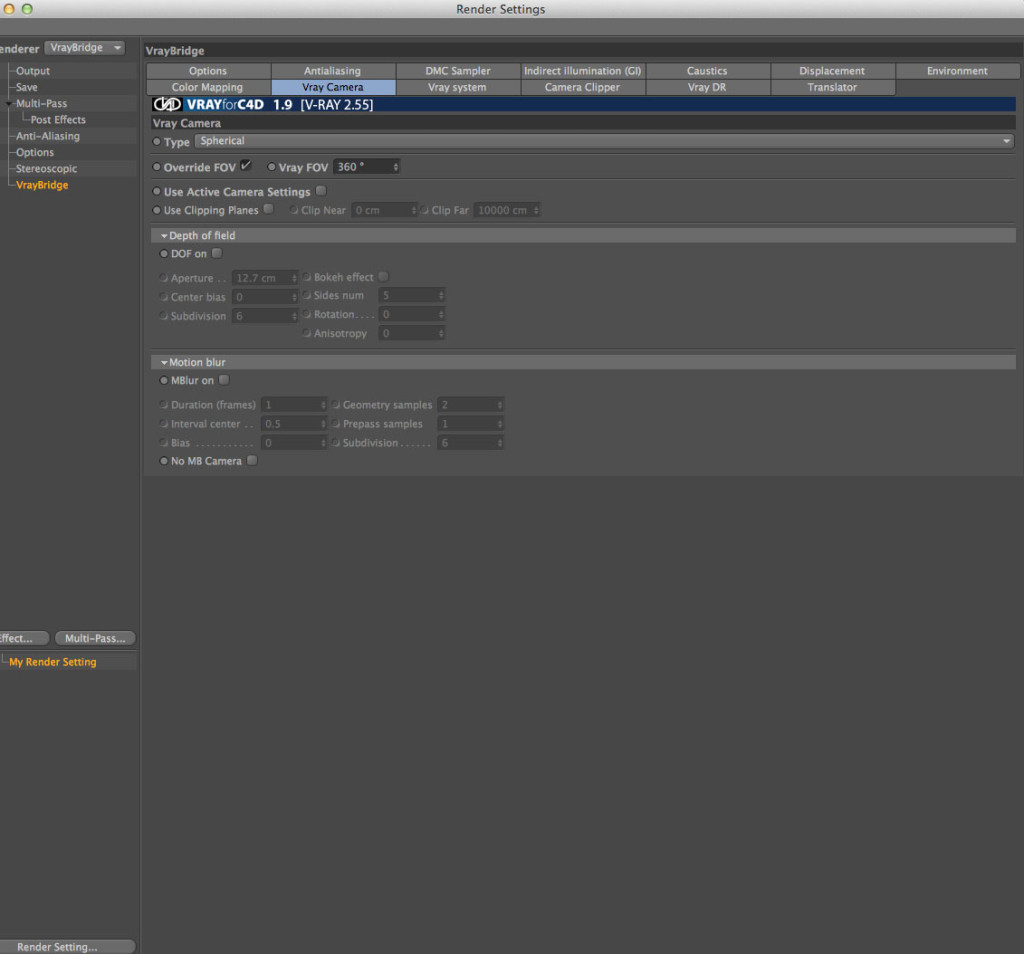Open the Translator tab
This screenshot has height=954, width=1024.
[x=833, y=87]
